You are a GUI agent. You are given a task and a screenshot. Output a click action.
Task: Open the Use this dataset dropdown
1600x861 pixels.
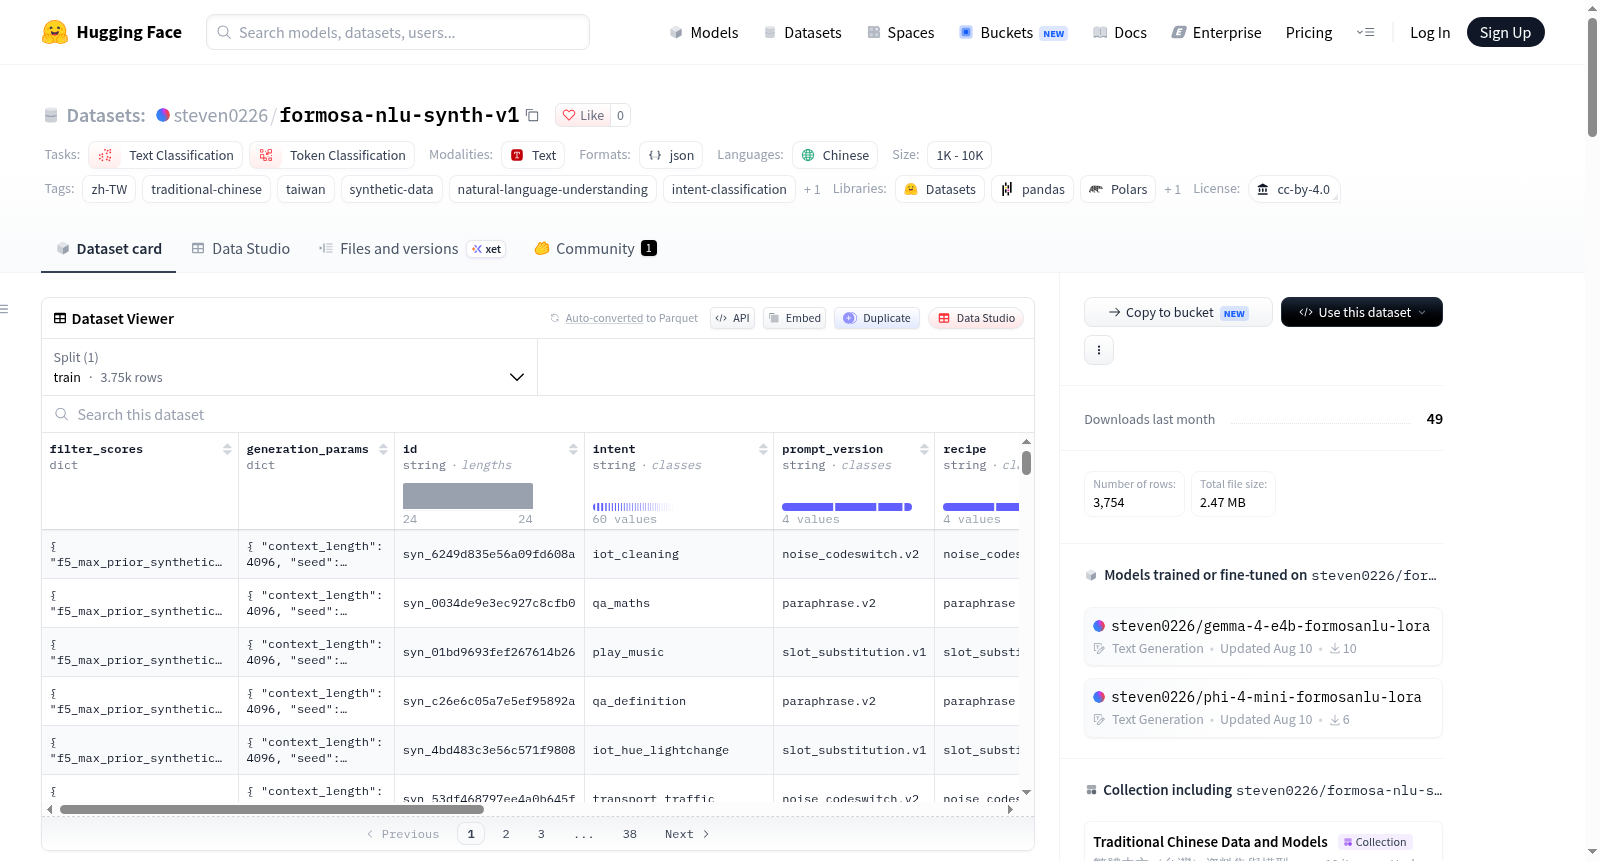[x=1361, y=312]
